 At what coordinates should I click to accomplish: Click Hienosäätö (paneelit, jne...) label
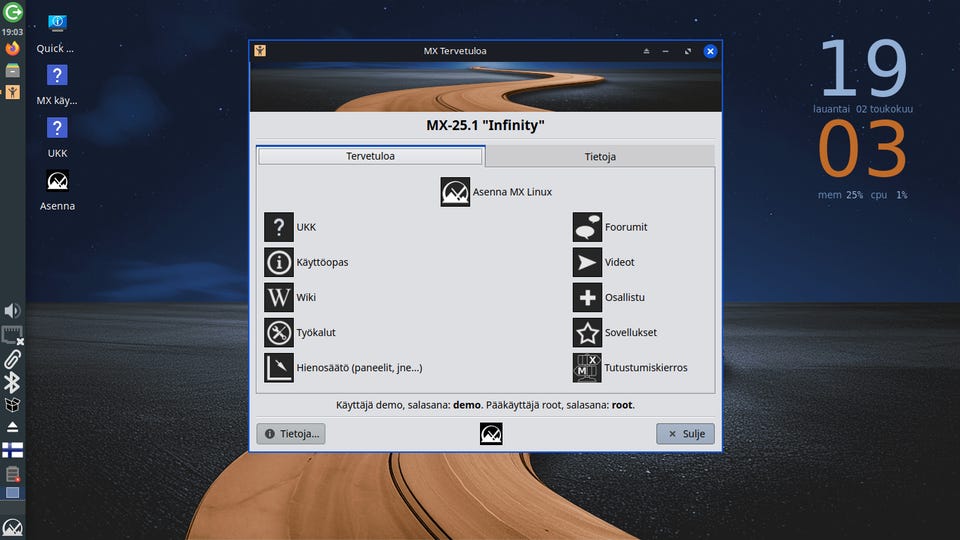coord(359,367)
